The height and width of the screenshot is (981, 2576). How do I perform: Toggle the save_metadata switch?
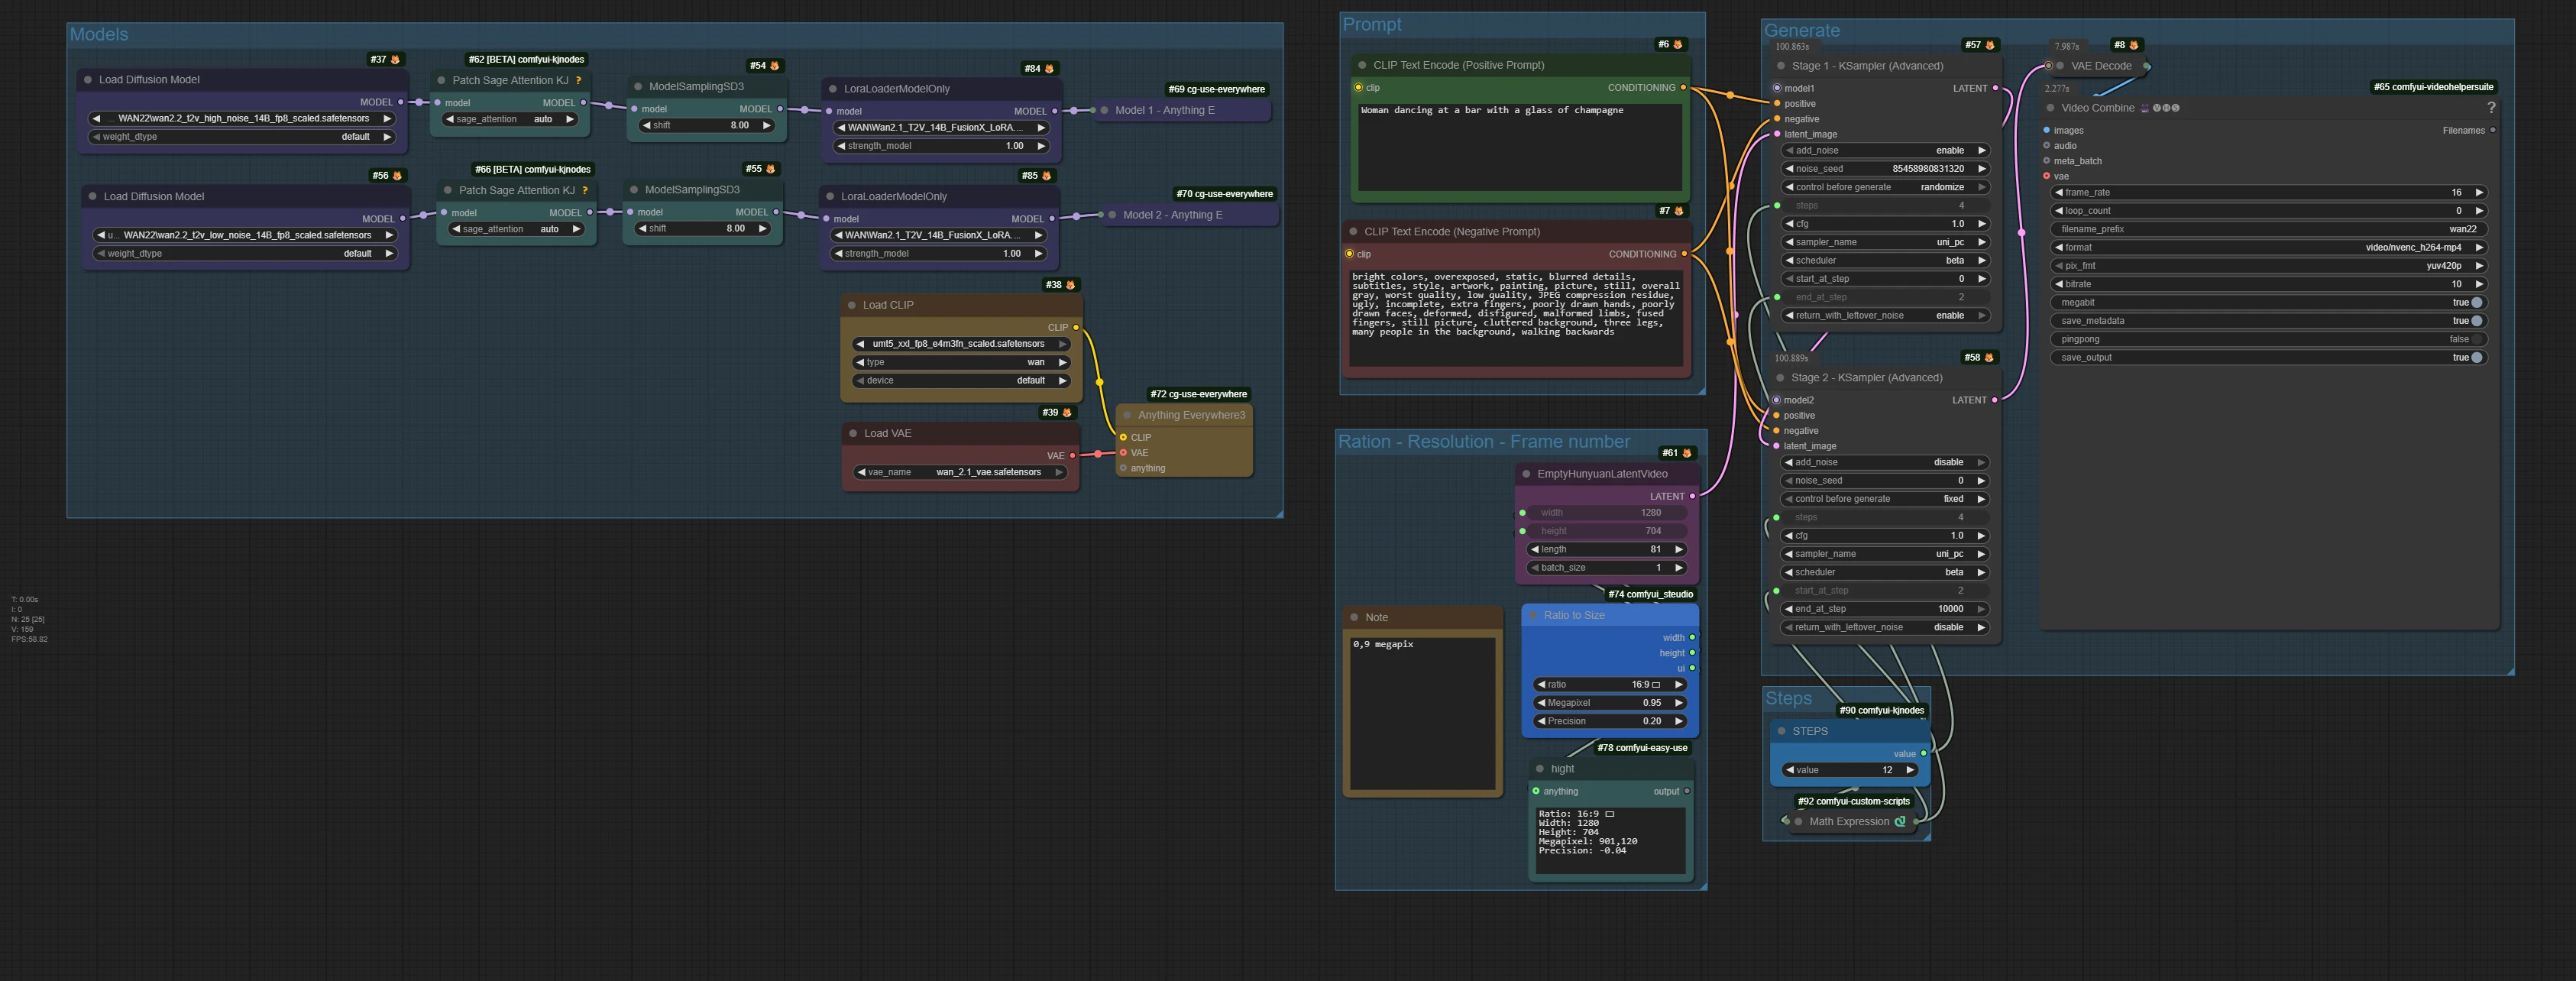click(2476, 321)
